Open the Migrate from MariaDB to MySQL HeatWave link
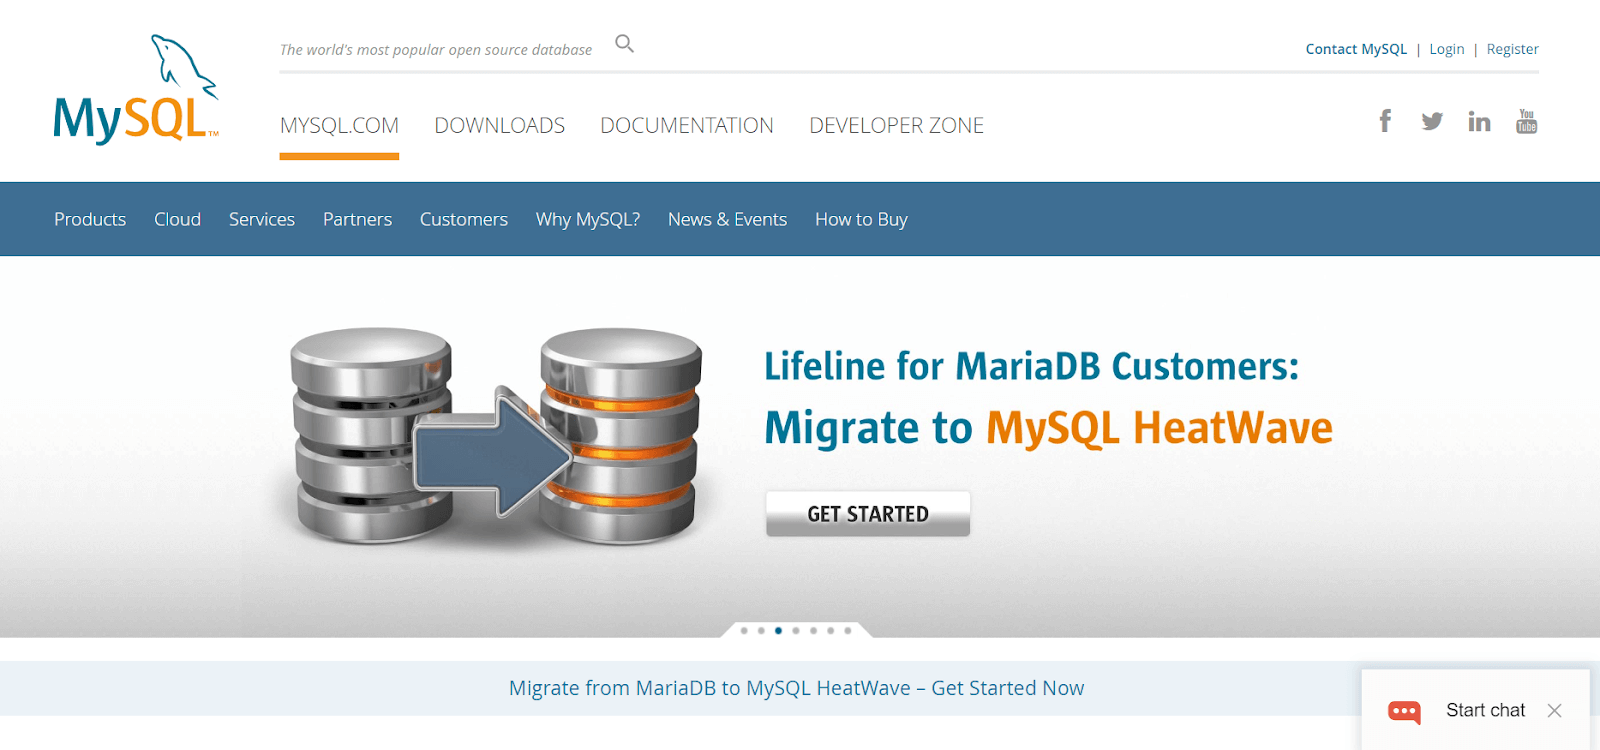 pos(797,688)
